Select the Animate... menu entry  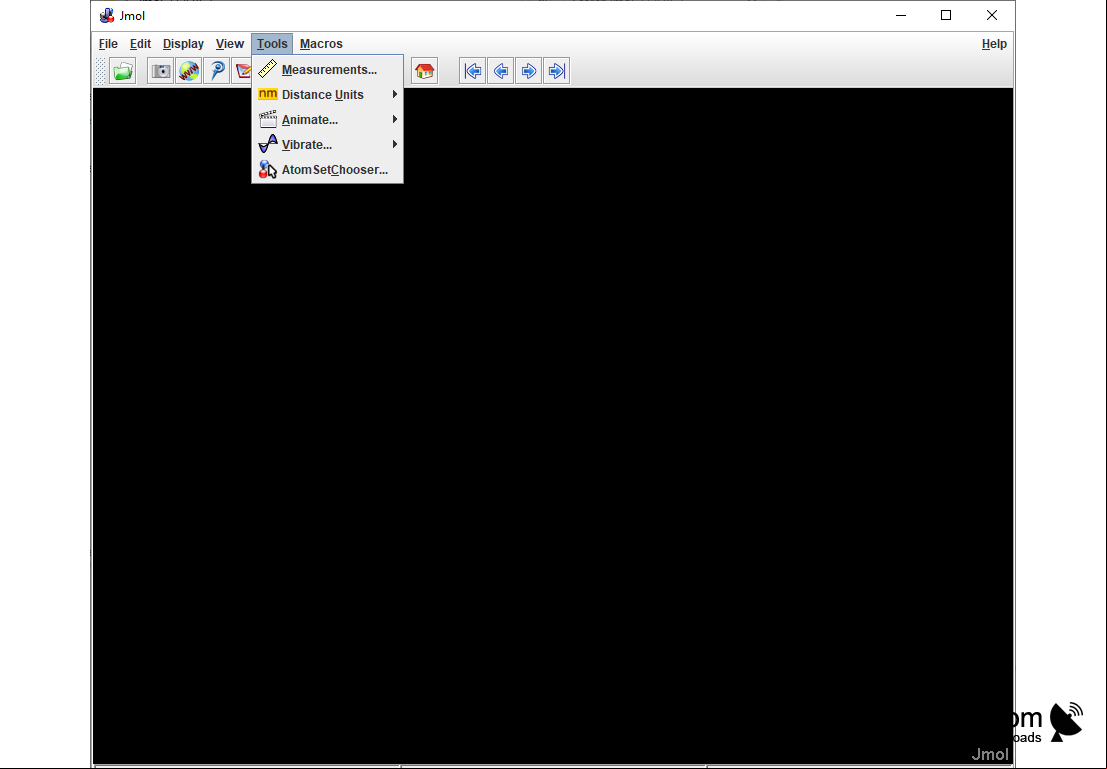point(328,119)
